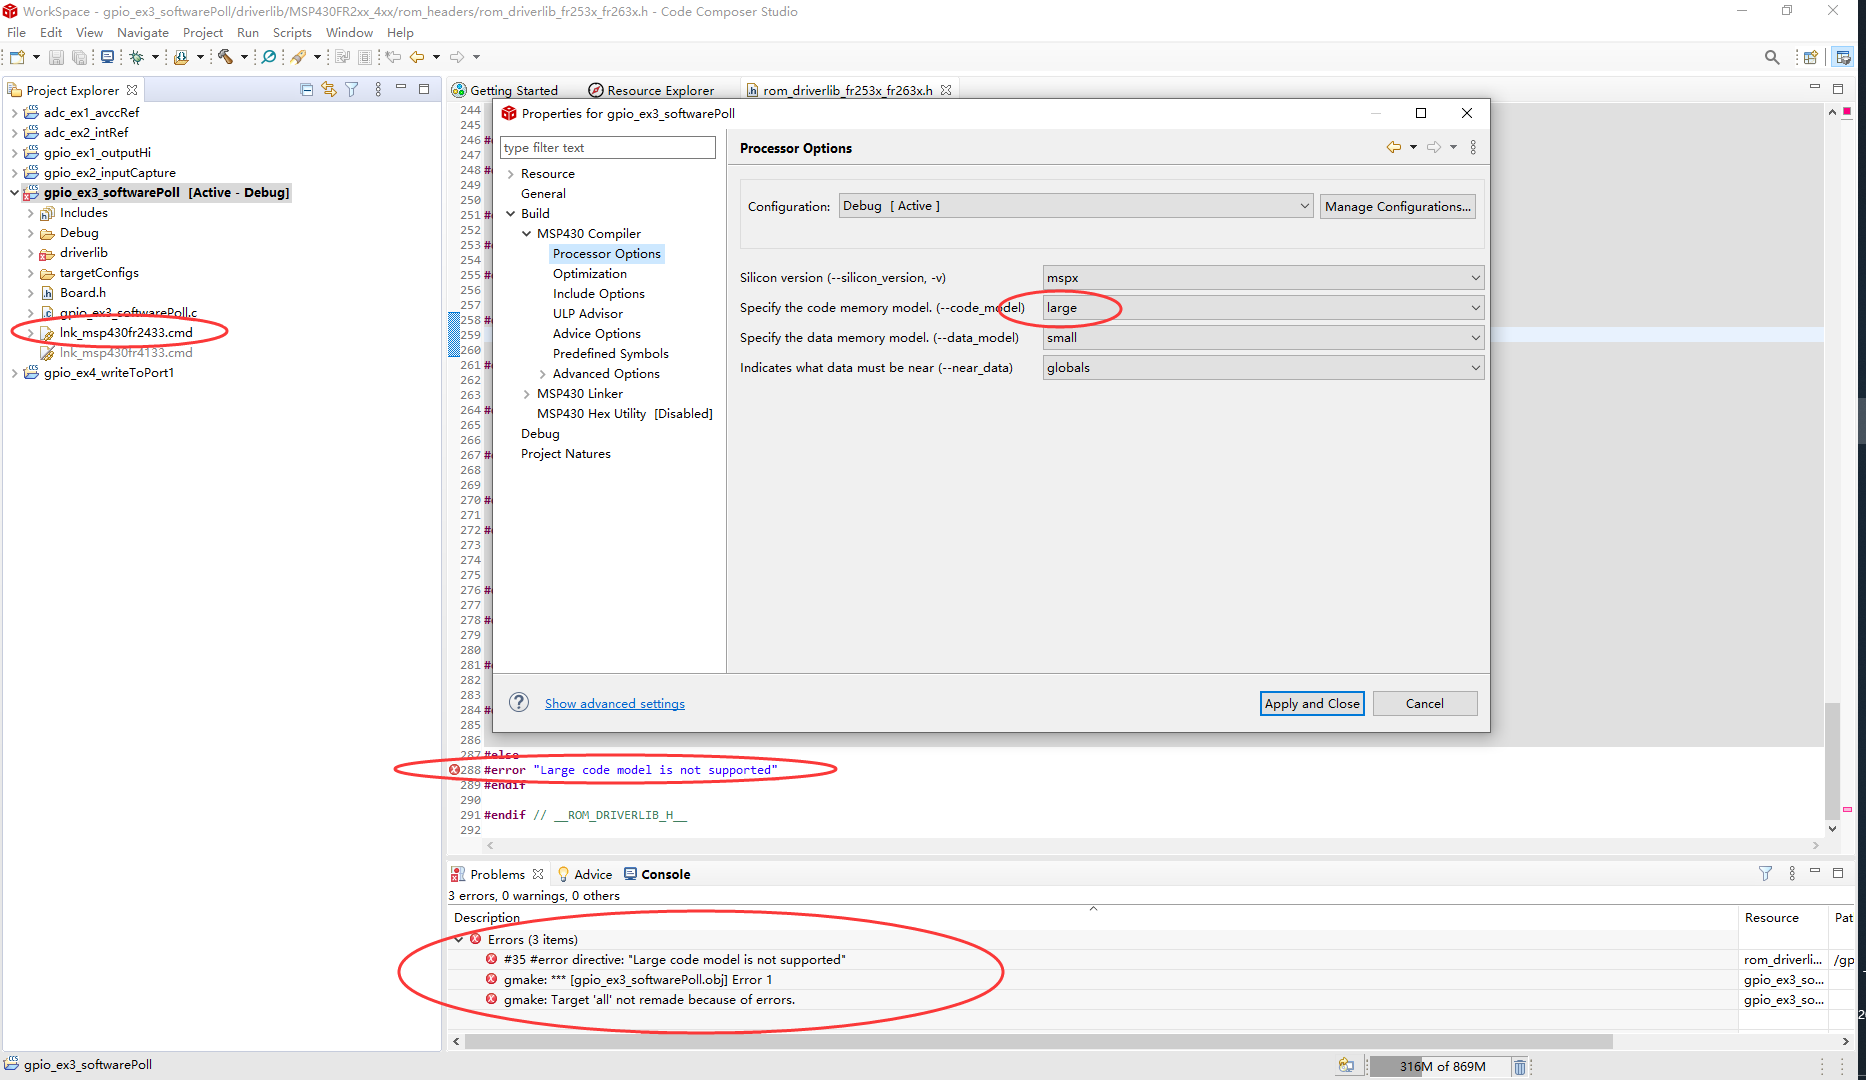Switch to the Console tab
Screen dimensions: 1866x1080
coord(657,874)
